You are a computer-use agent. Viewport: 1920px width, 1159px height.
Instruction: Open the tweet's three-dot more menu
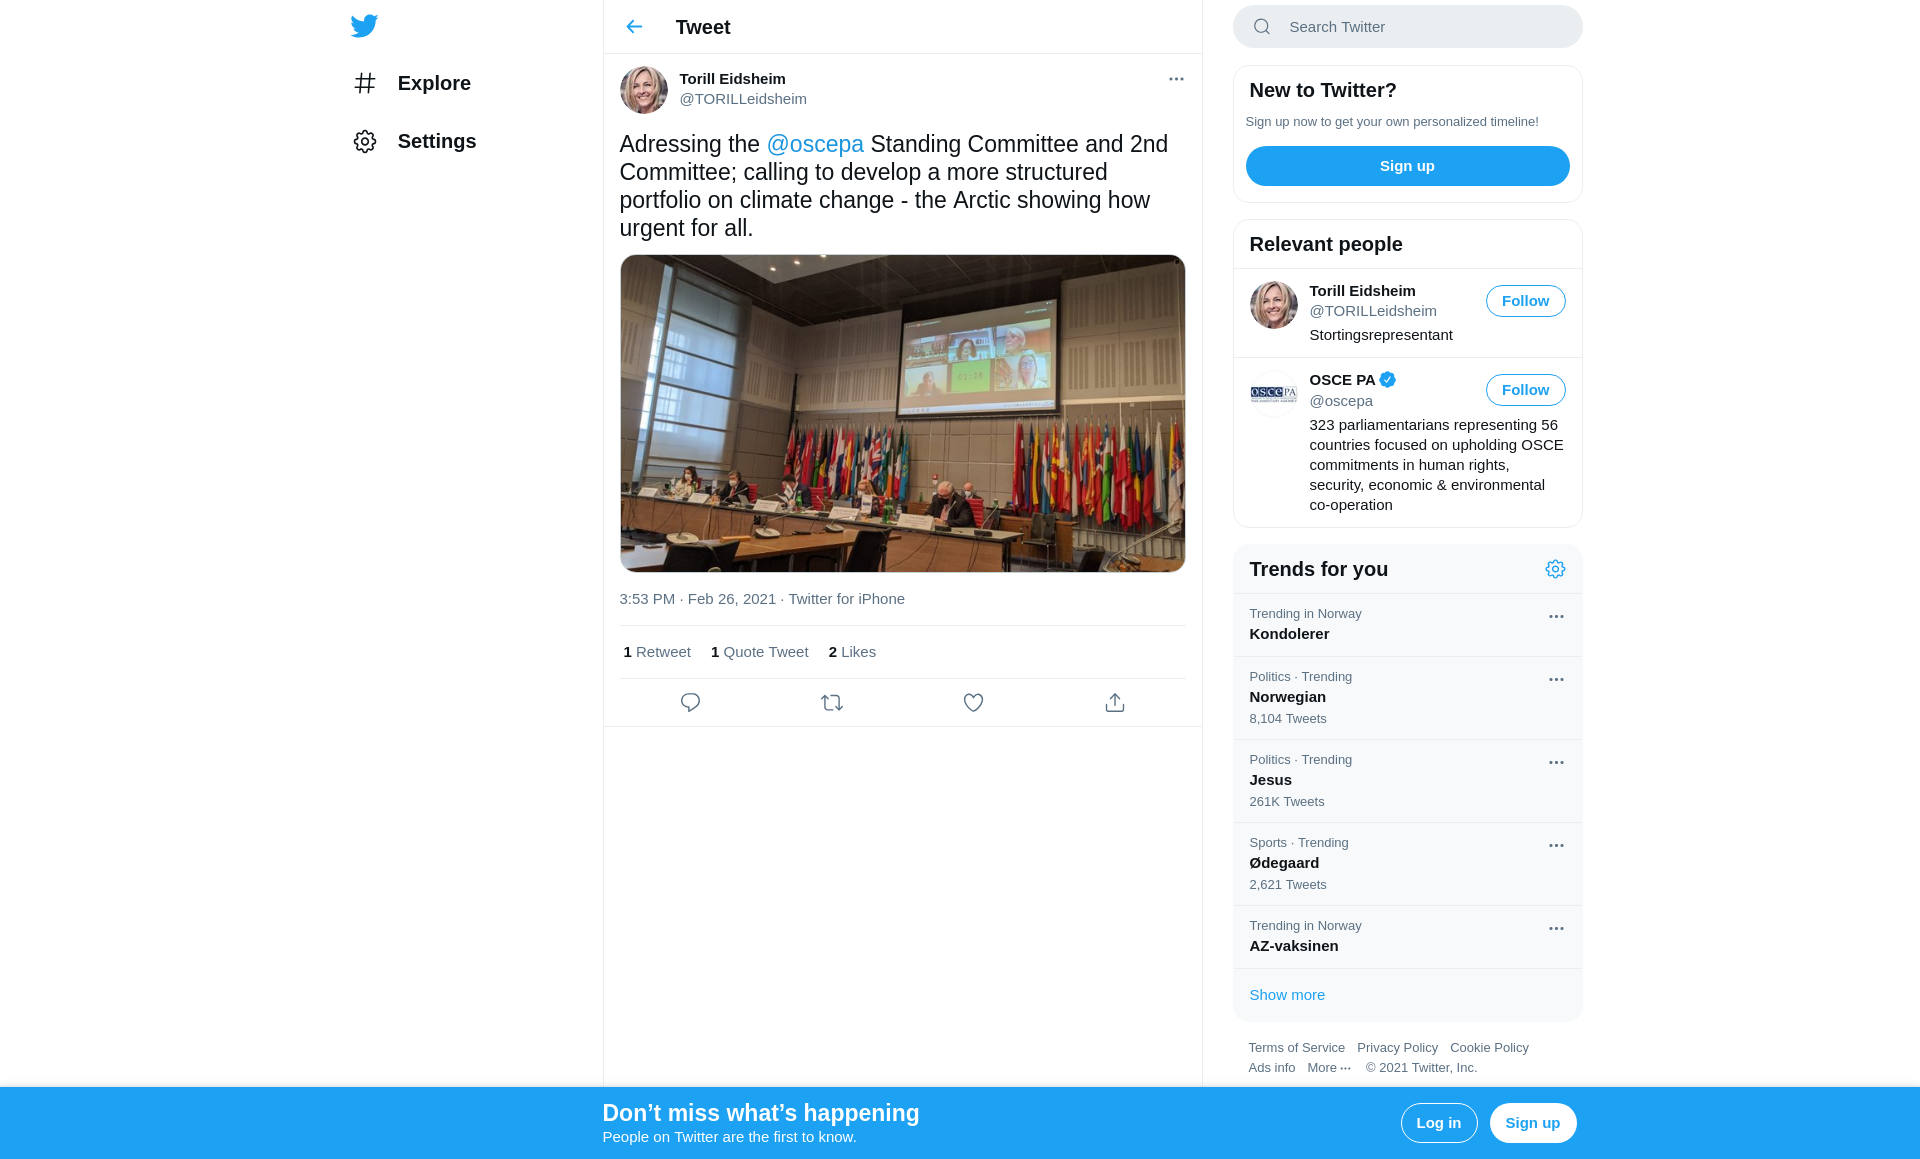1176,79
